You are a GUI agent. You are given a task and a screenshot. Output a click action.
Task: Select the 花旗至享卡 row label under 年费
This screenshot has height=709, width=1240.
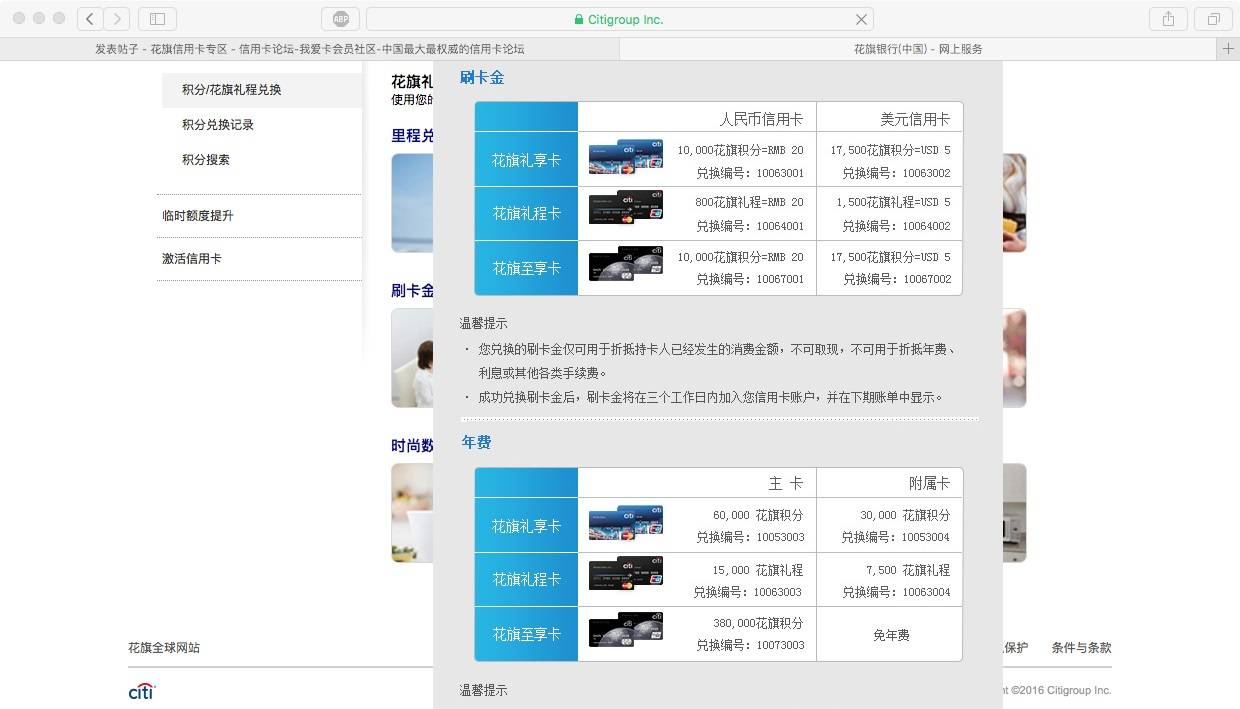[x=526, y=634]
